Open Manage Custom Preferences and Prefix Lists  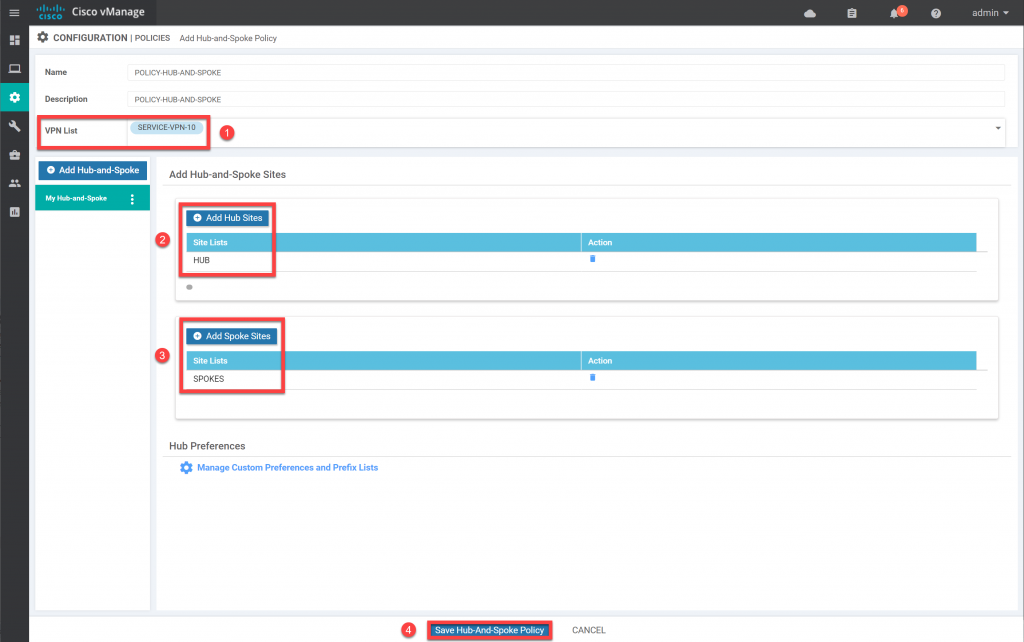(x=288, y=467)
